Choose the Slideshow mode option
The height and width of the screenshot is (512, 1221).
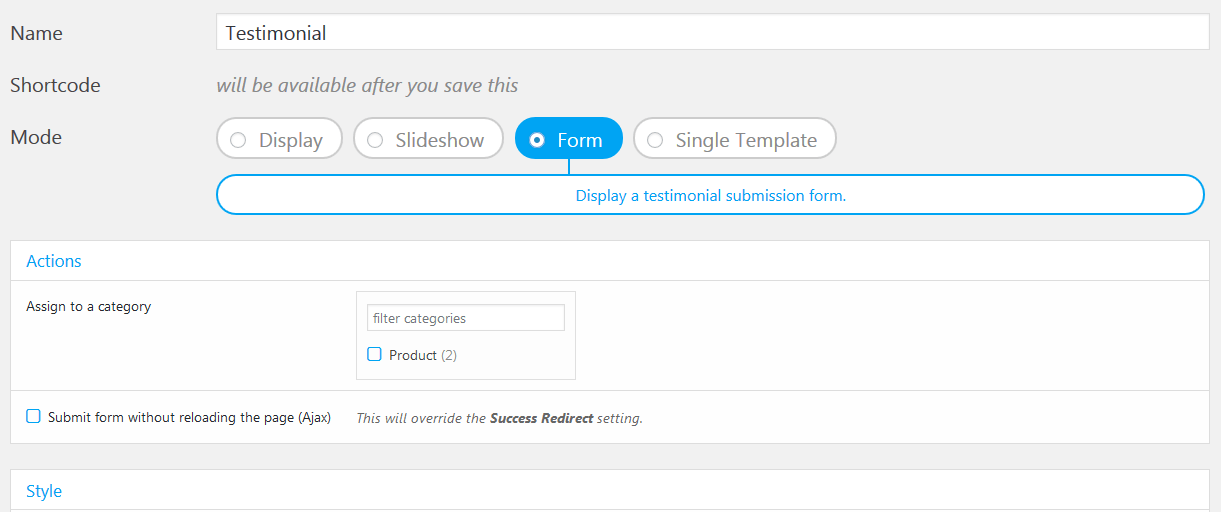(375, 140)
